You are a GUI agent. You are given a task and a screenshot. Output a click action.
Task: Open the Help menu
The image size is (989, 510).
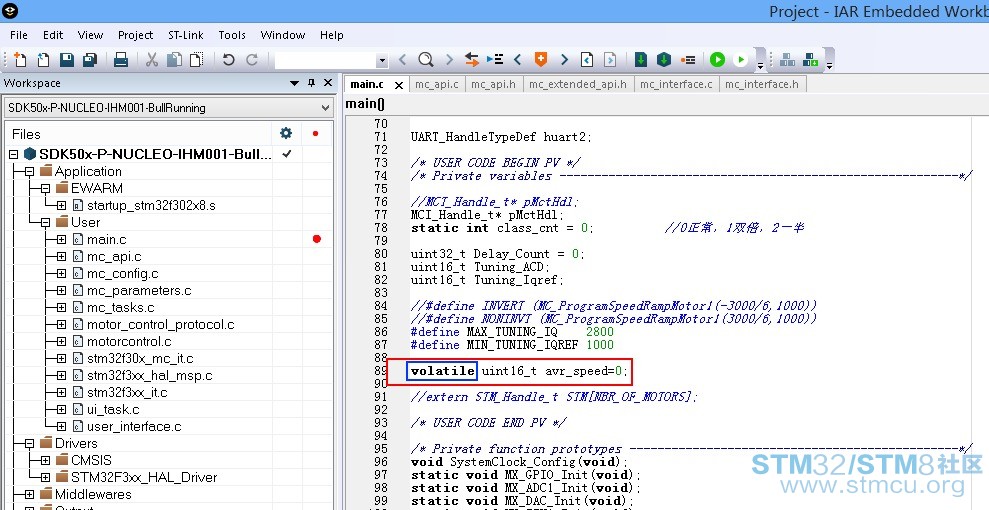[332, 35]
